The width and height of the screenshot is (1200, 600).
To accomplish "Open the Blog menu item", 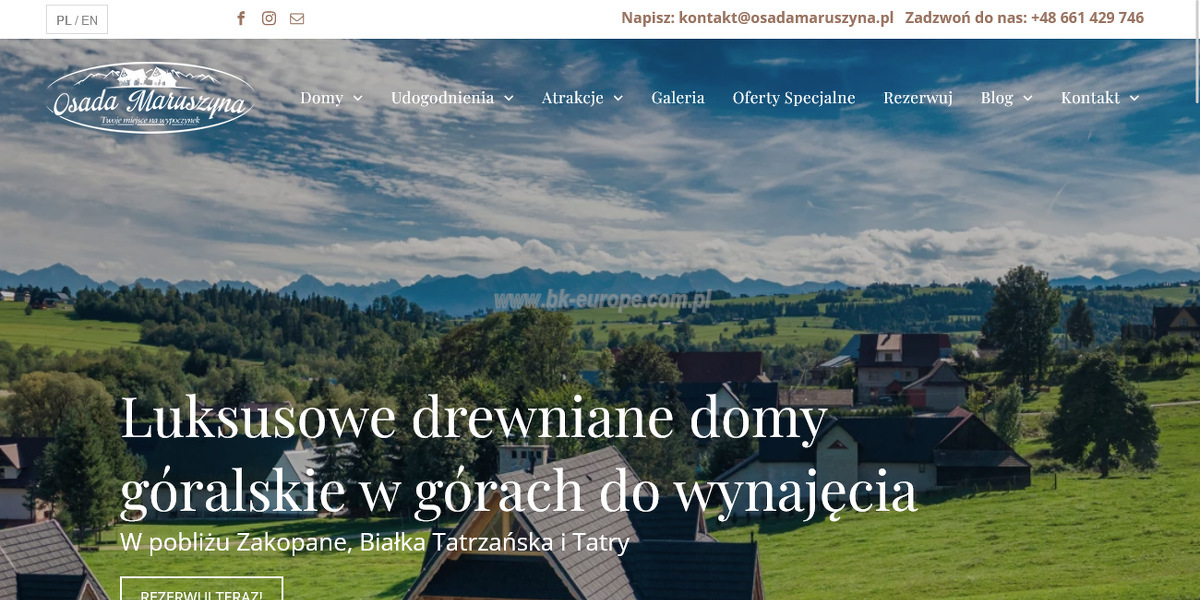I will [997, 97].
